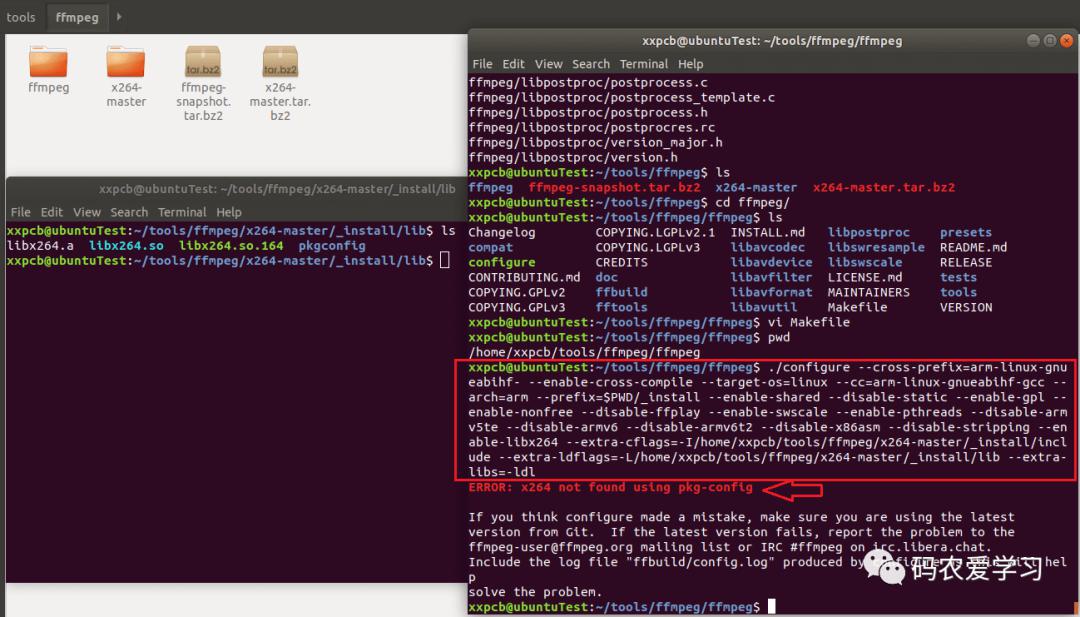
Task: Click the right terminal's bottom prompt cursor
Action: (x=771, y=607)
